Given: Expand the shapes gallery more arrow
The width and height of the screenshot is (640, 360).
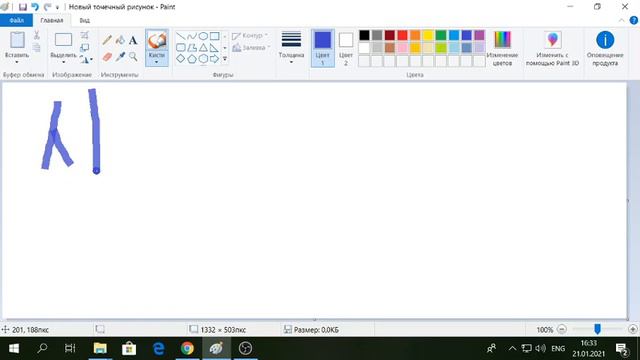Looking at the screenshot, I should click(x=224, y=59).
